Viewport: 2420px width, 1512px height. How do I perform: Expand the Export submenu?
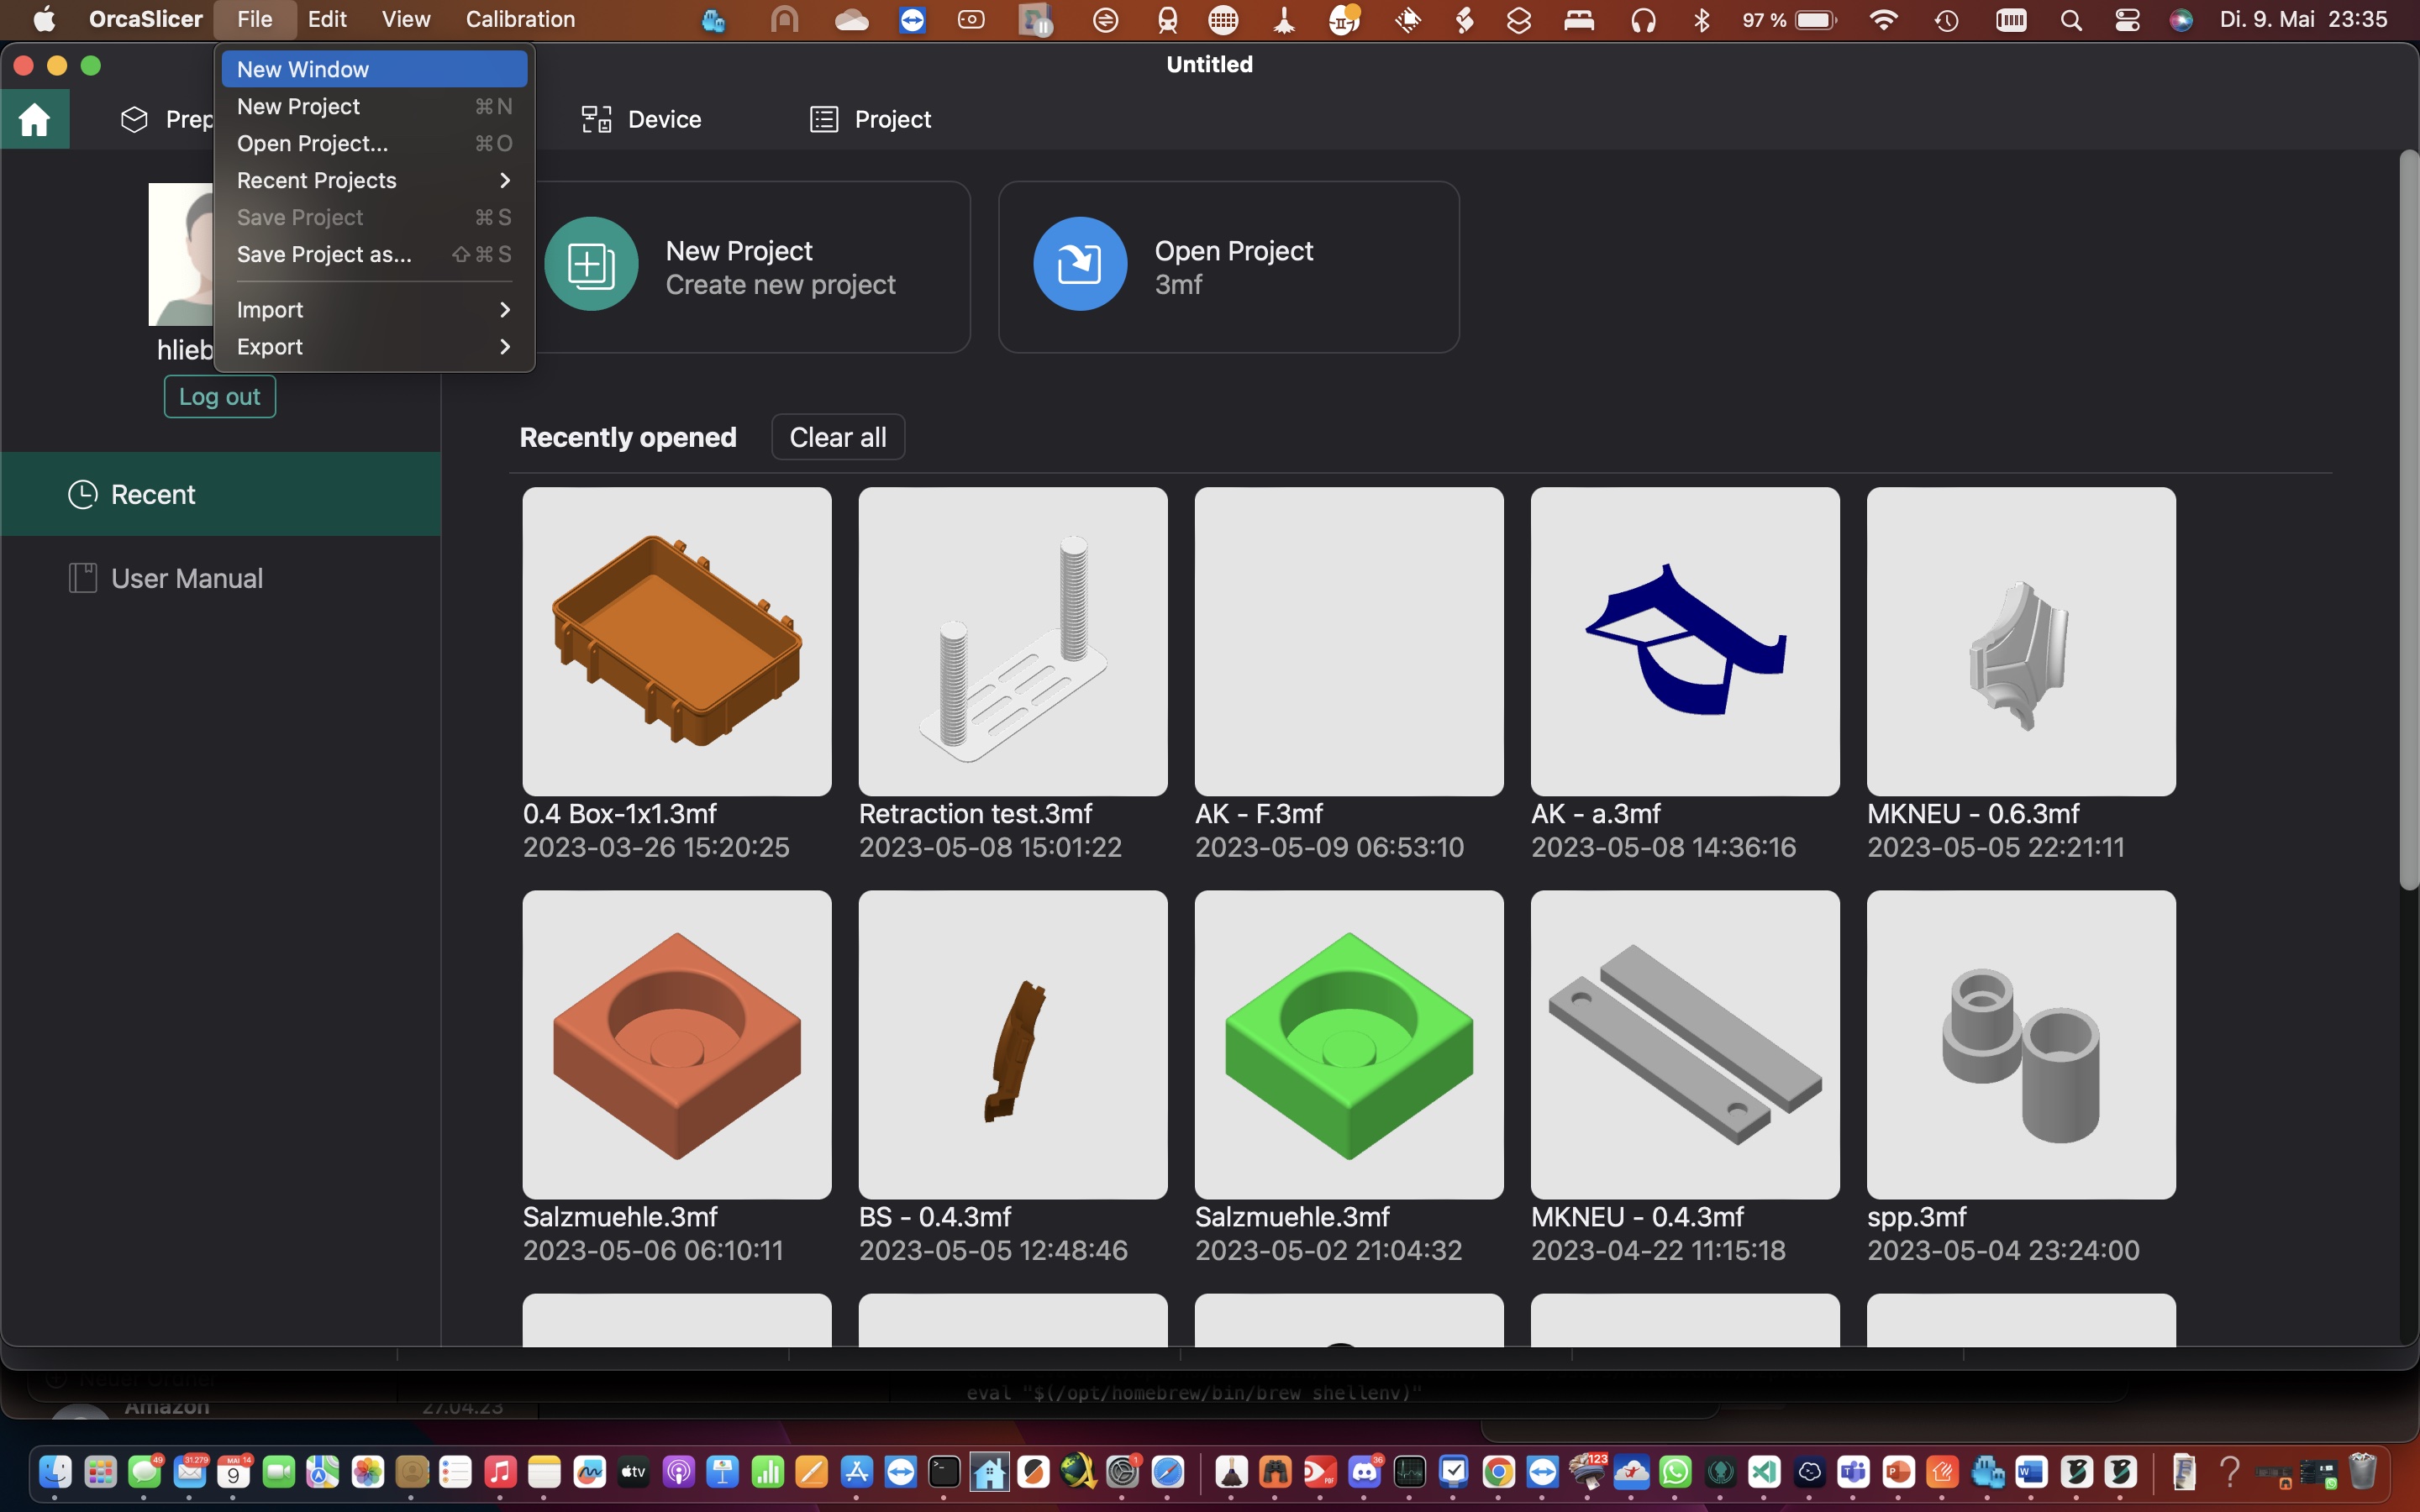(x=374, y=347)
